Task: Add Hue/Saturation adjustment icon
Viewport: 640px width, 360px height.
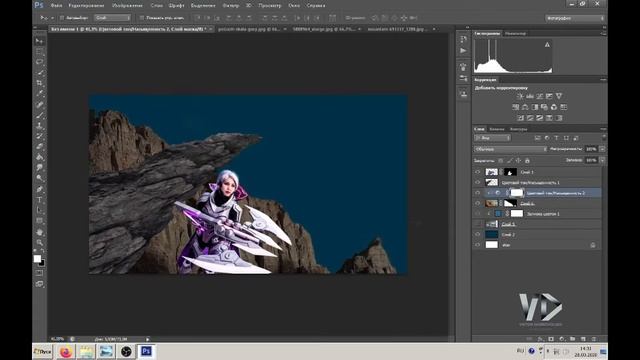Action: [516, 107]
